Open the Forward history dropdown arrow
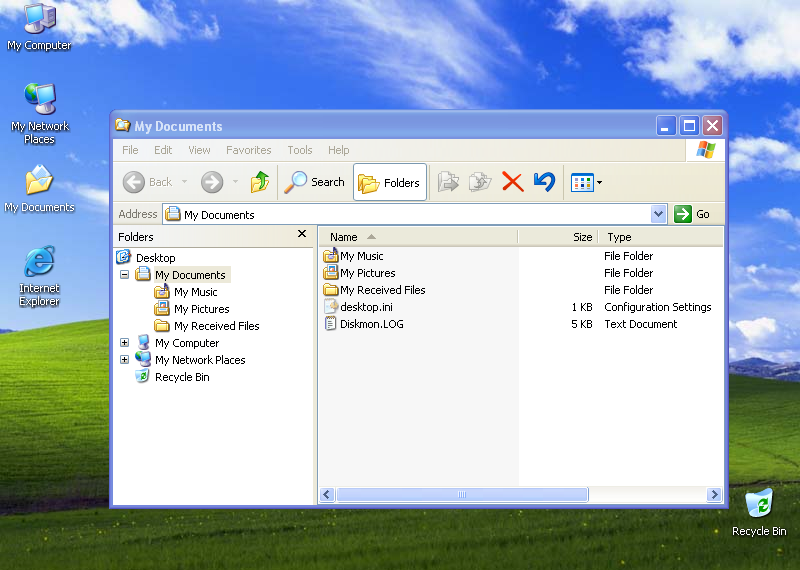The width and height of the screenshot is (800, 570). 235,182
